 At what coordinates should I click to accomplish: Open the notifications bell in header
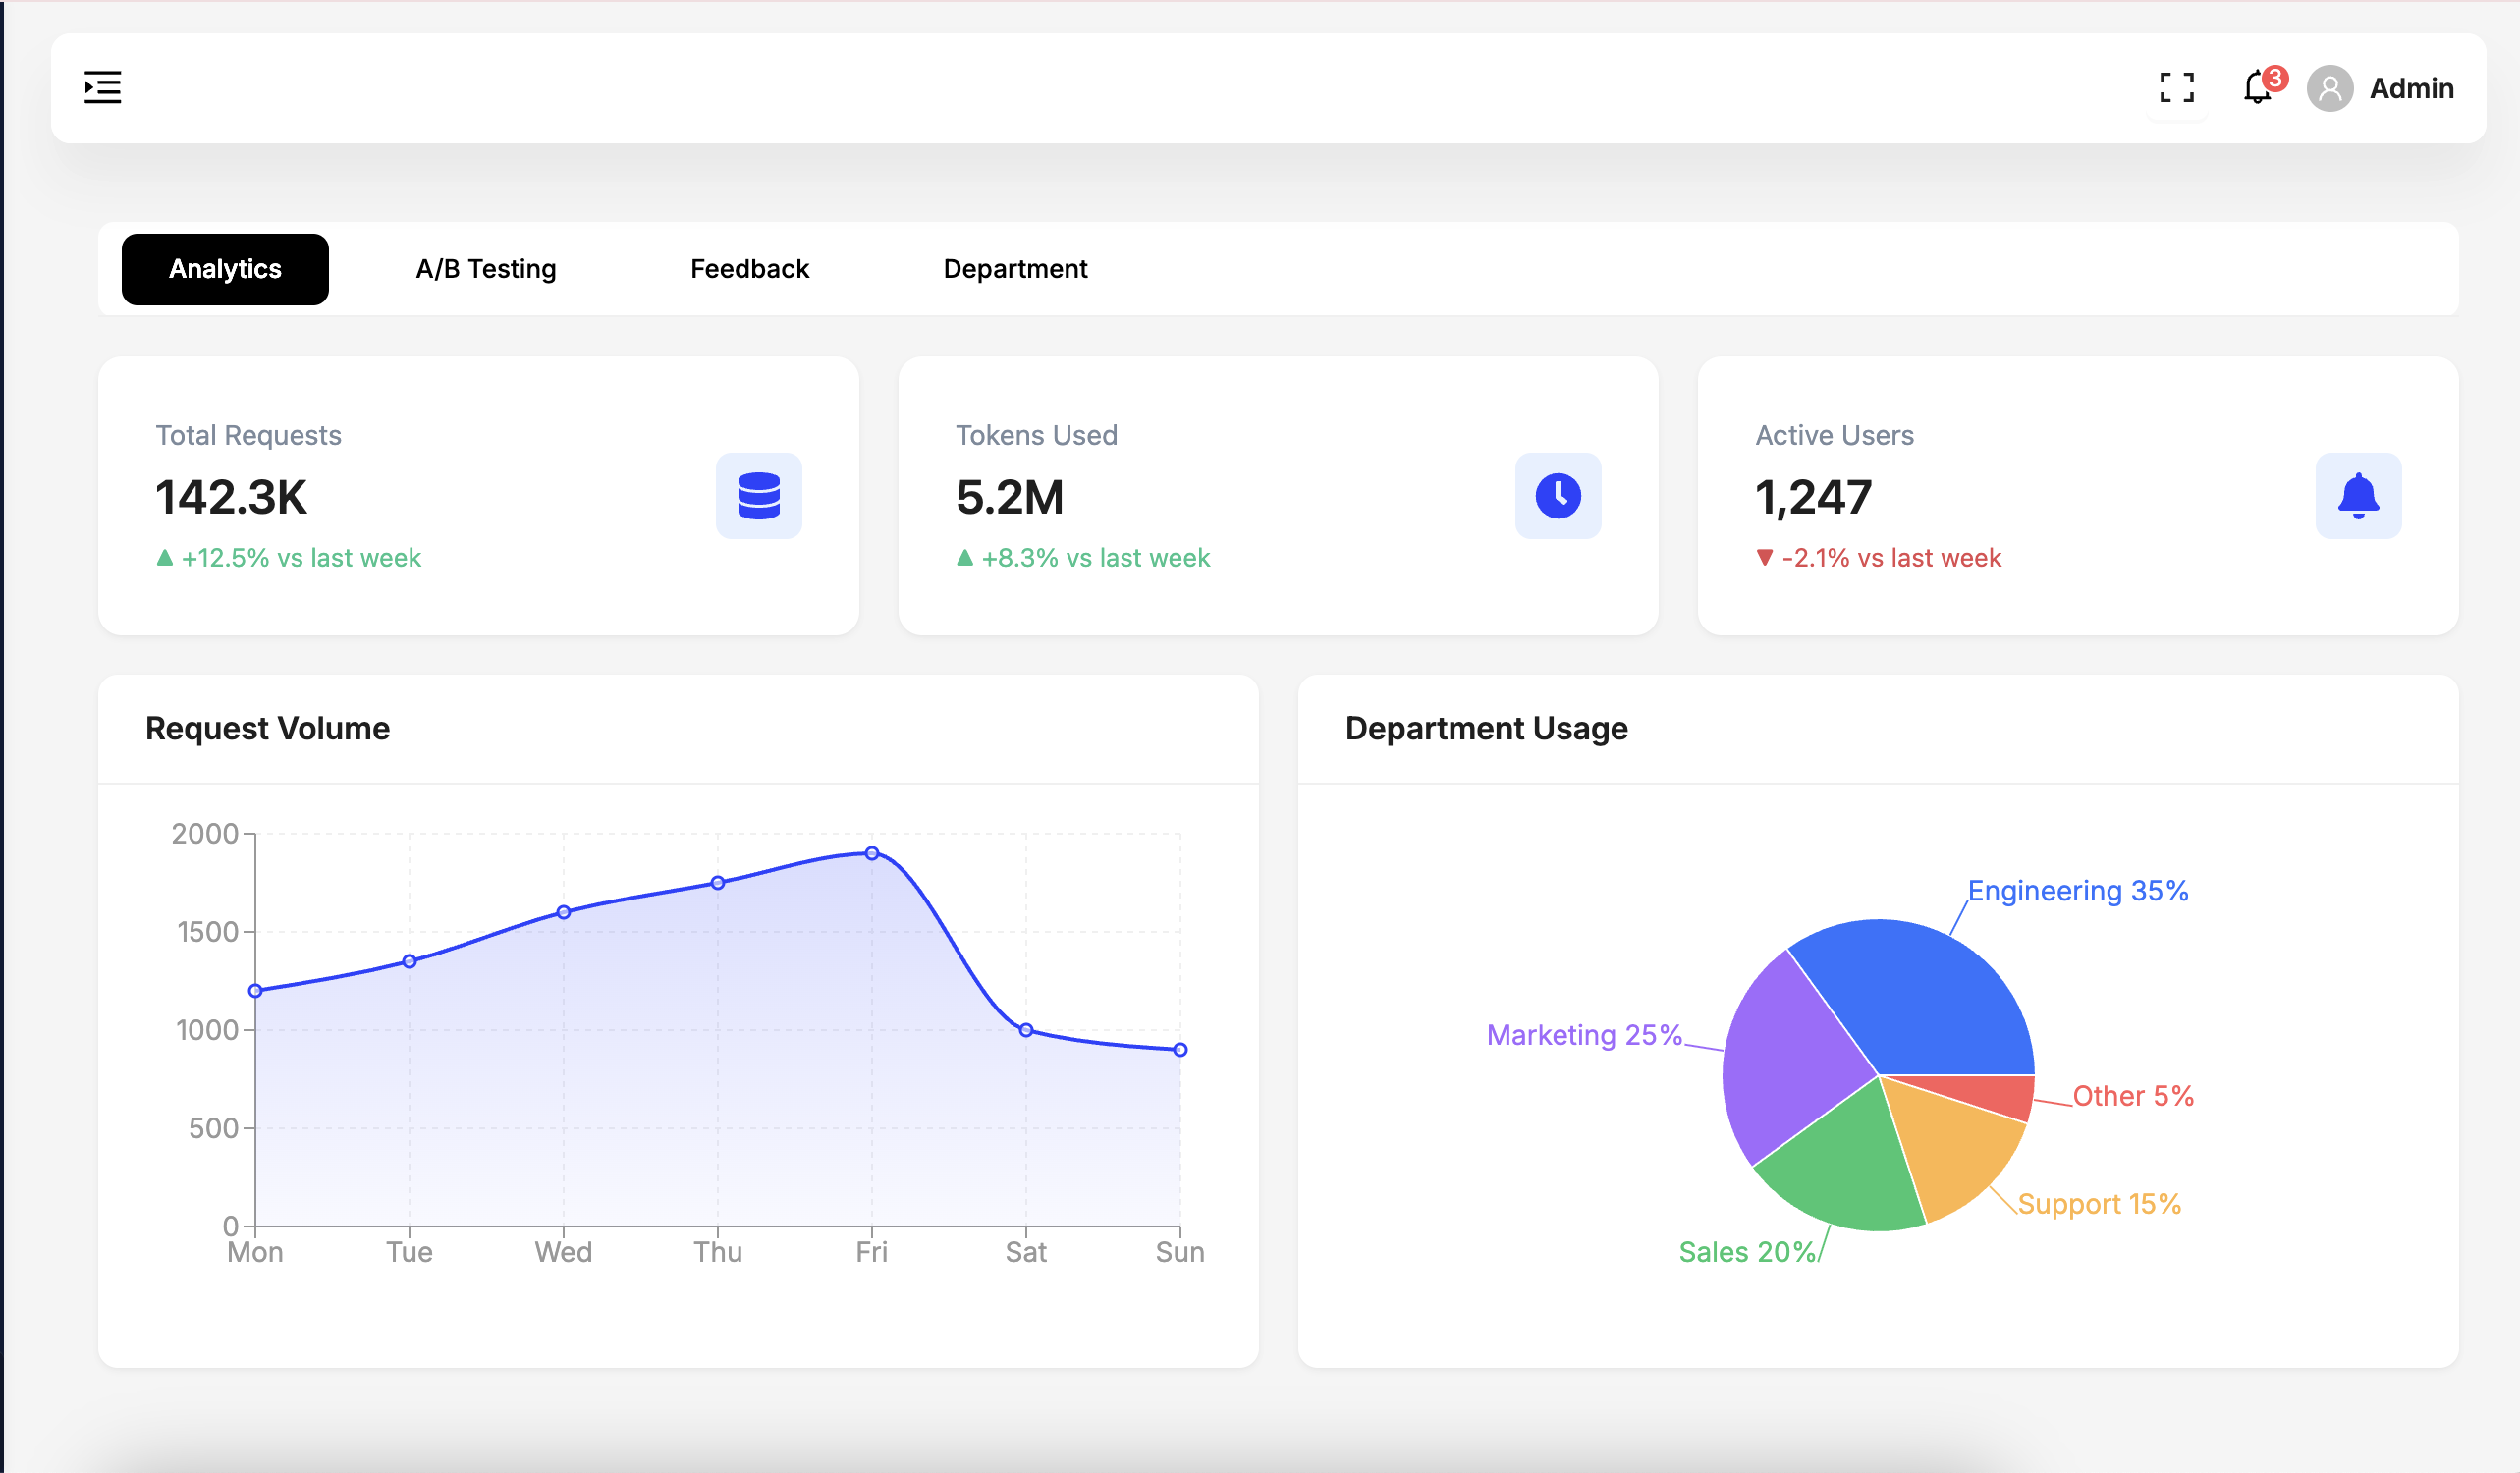tap(2256, 88)
